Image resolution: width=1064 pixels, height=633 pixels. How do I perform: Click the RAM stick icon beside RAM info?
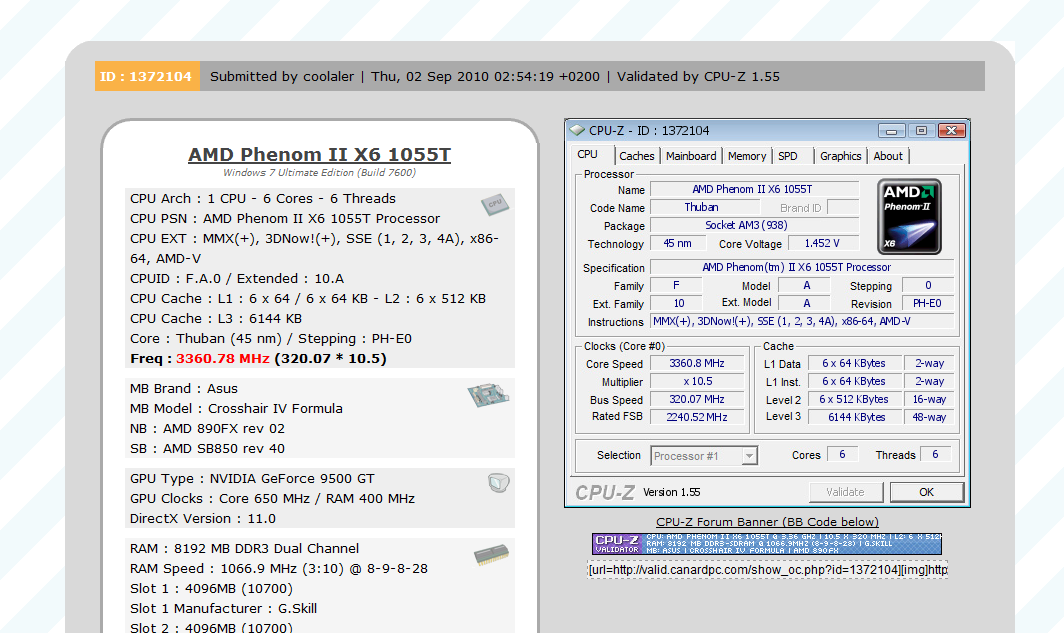pos(491,554)
